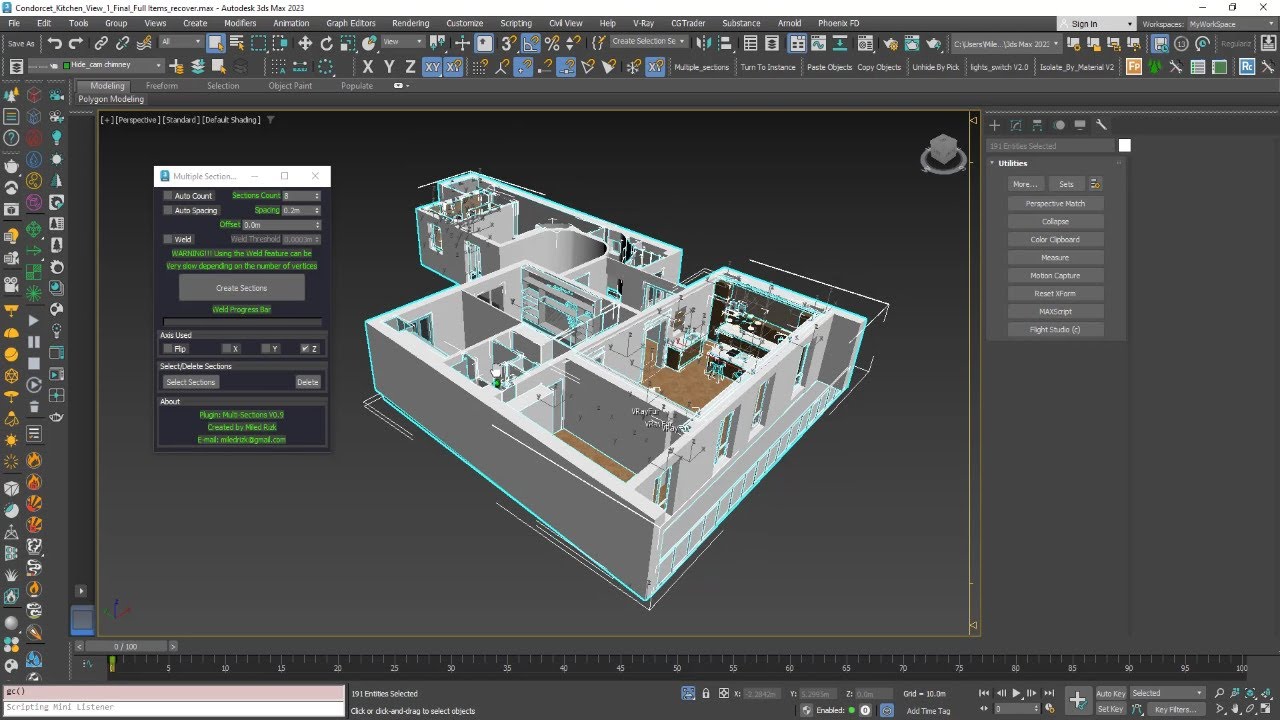The image size is (1280, 720).
Task: Click the Selection Lock padlock icon
Action: click(706, 693)
